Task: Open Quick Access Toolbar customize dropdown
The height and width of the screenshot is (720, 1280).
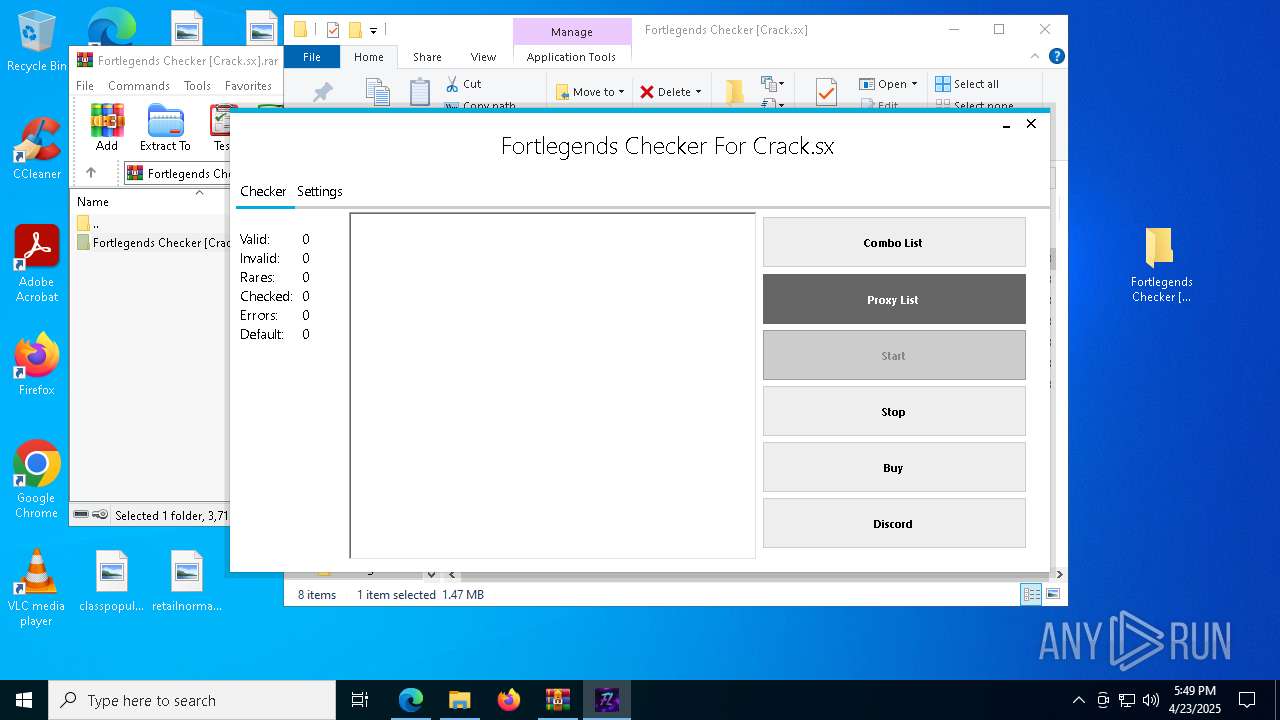Action: [373, 31]
